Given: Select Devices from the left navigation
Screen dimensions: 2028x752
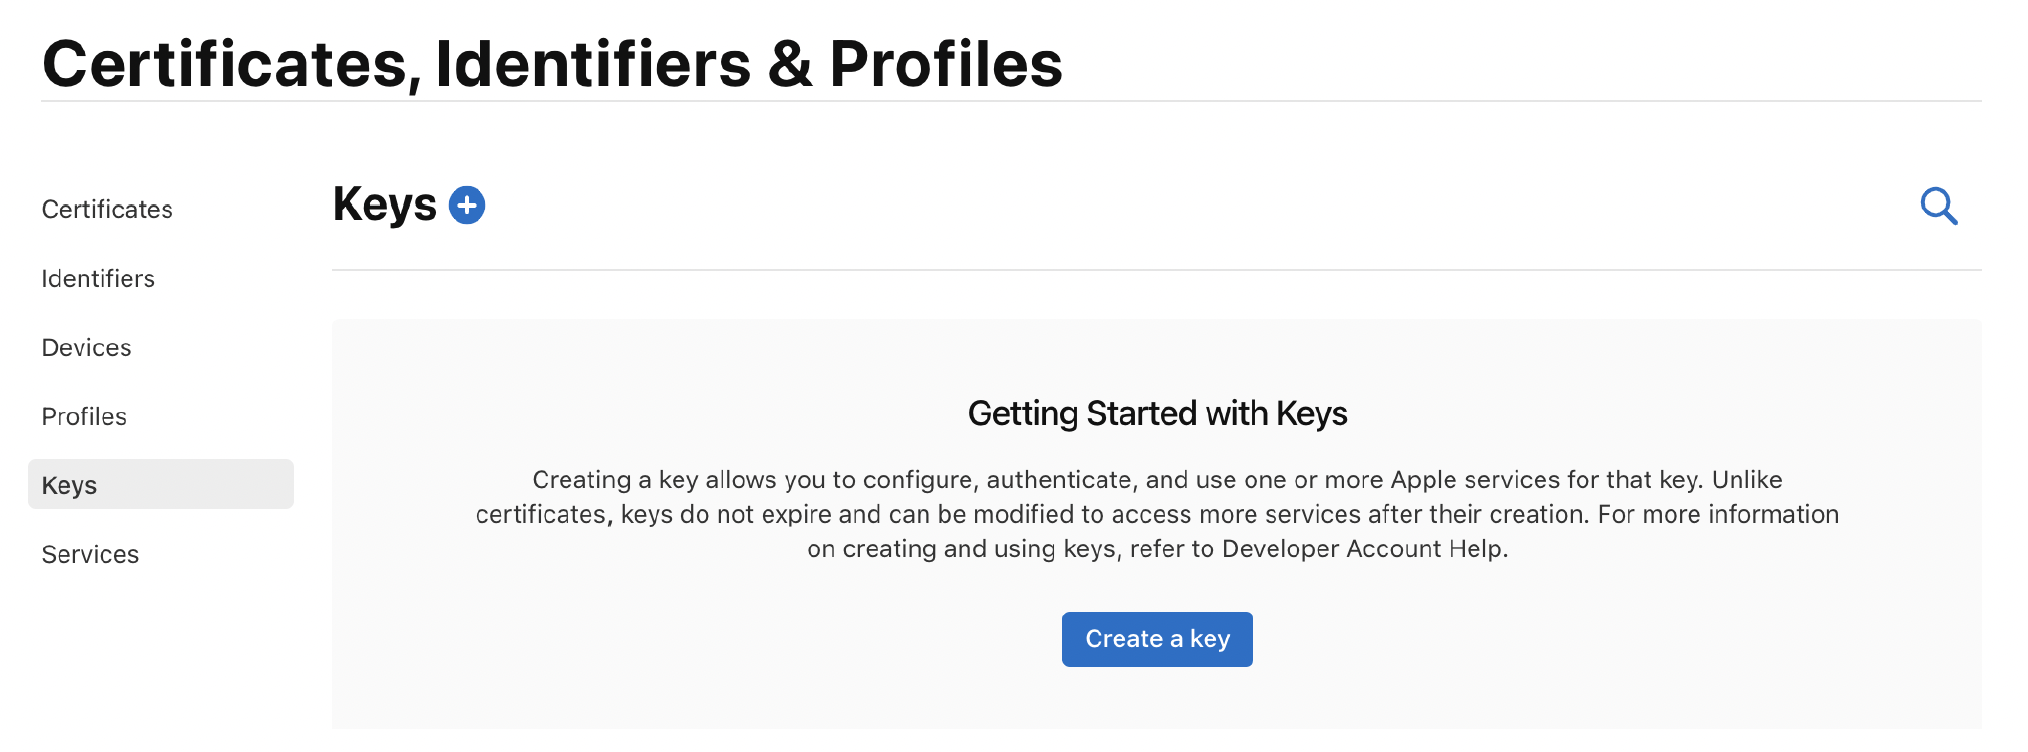Looking at the screenshot, I should (x=86, y=347).
